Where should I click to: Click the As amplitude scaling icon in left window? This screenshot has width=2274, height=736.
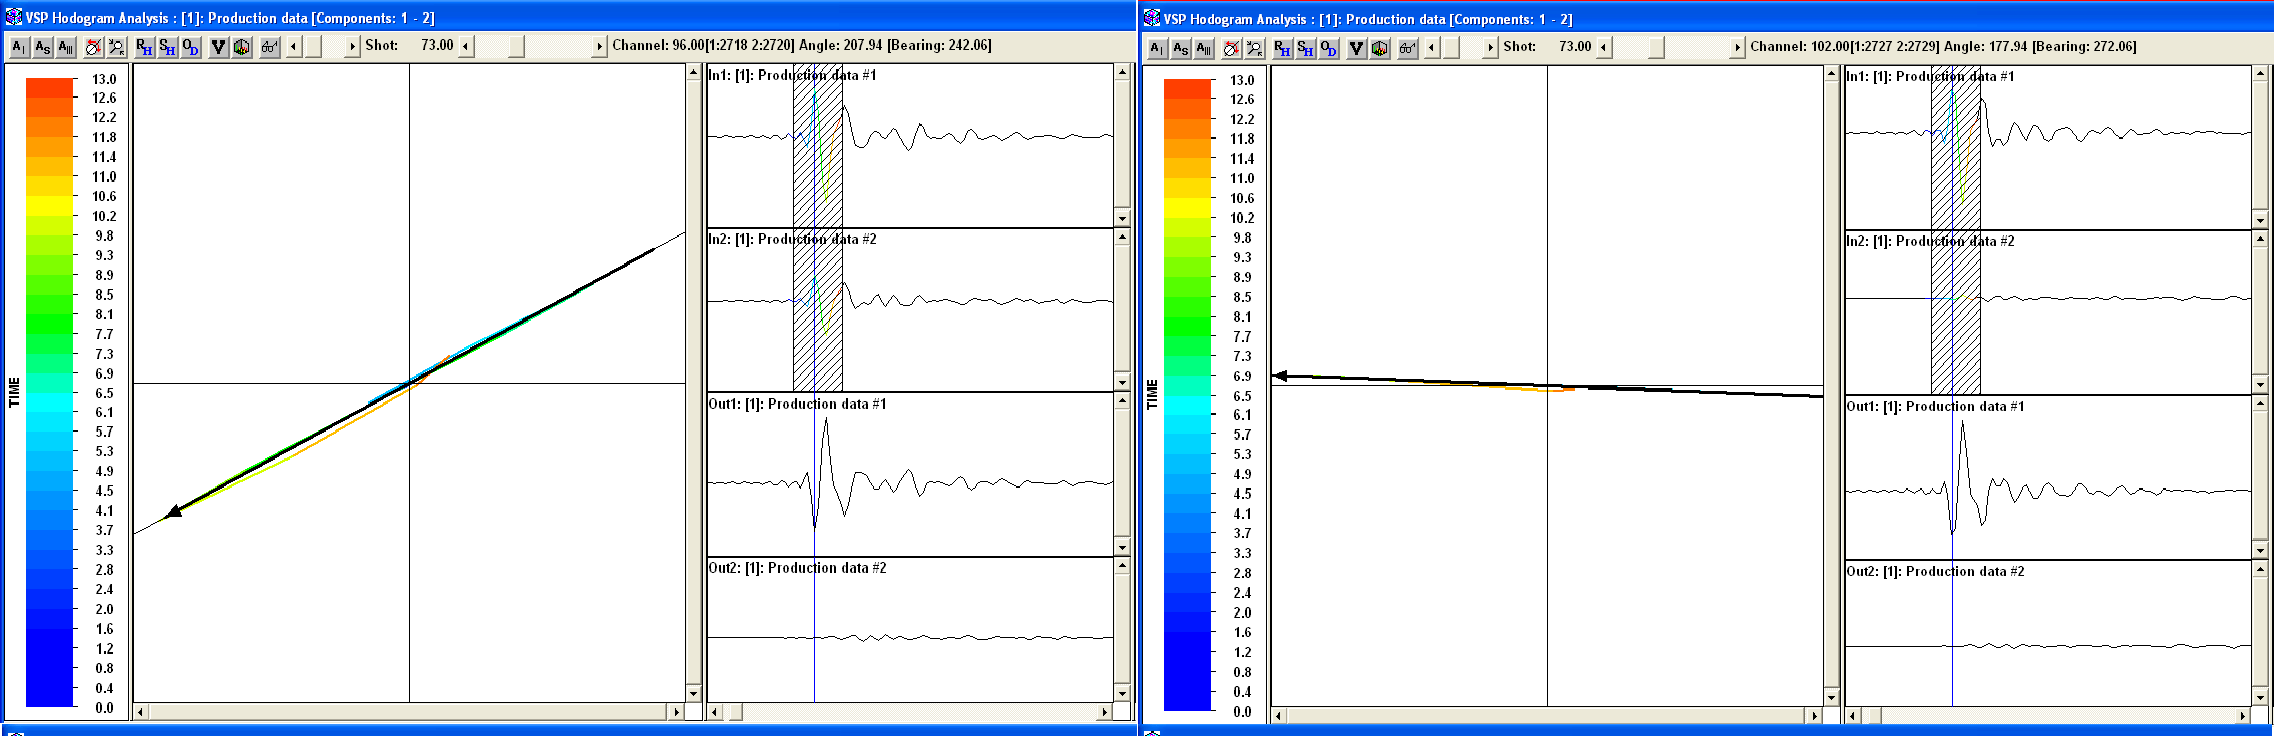click(42, 47)
